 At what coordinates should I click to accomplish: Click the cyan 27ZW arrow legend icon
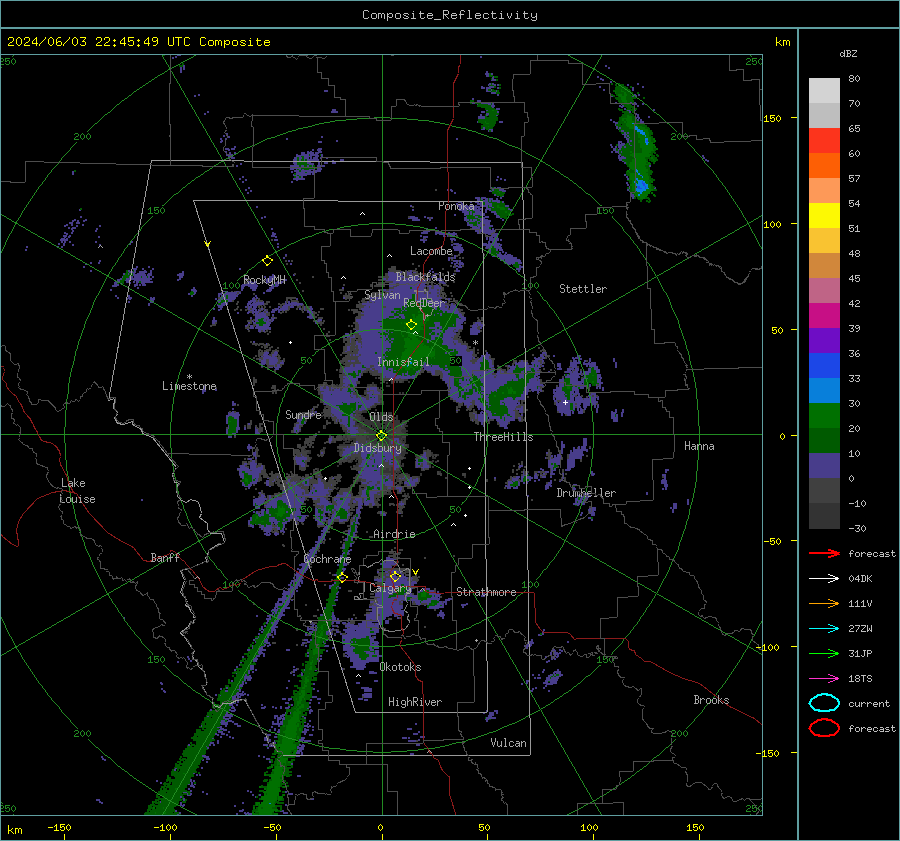tap(824, 629)
